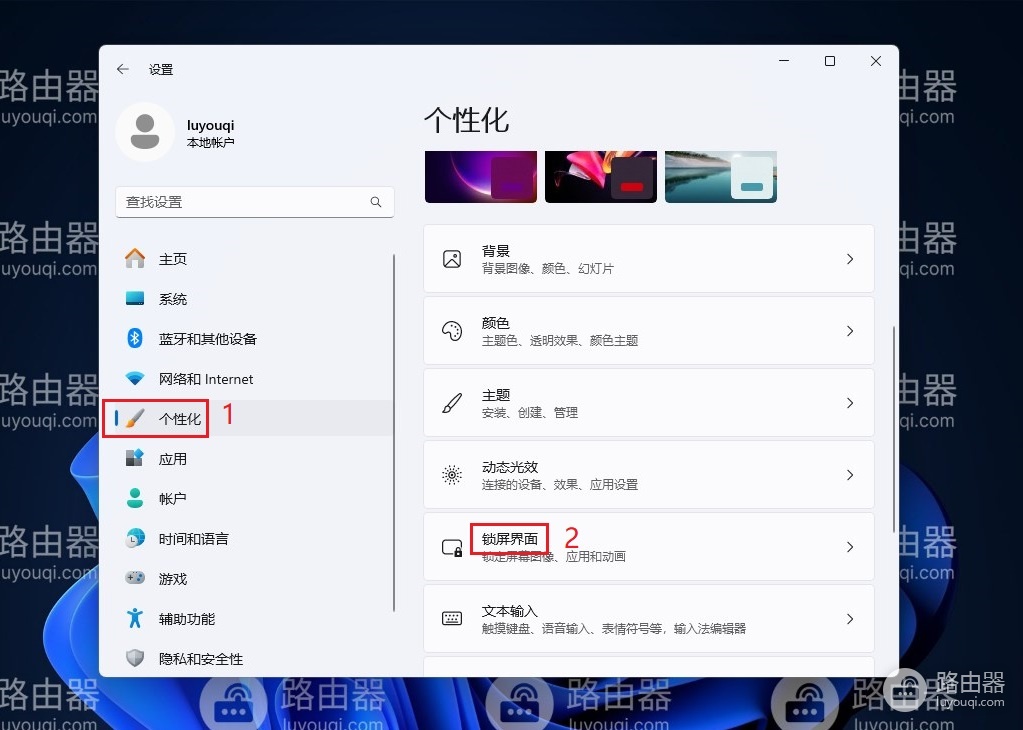
Task: Click the 主页 home icon
Action: tap(135, 258)
